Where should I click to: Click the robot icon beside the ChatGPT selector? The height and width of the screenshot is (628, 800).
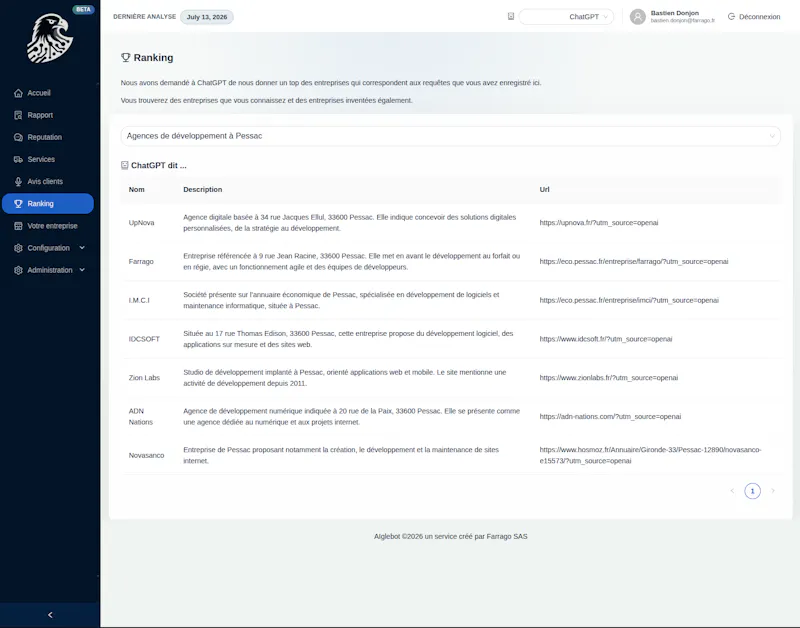(x=511, y=16)
